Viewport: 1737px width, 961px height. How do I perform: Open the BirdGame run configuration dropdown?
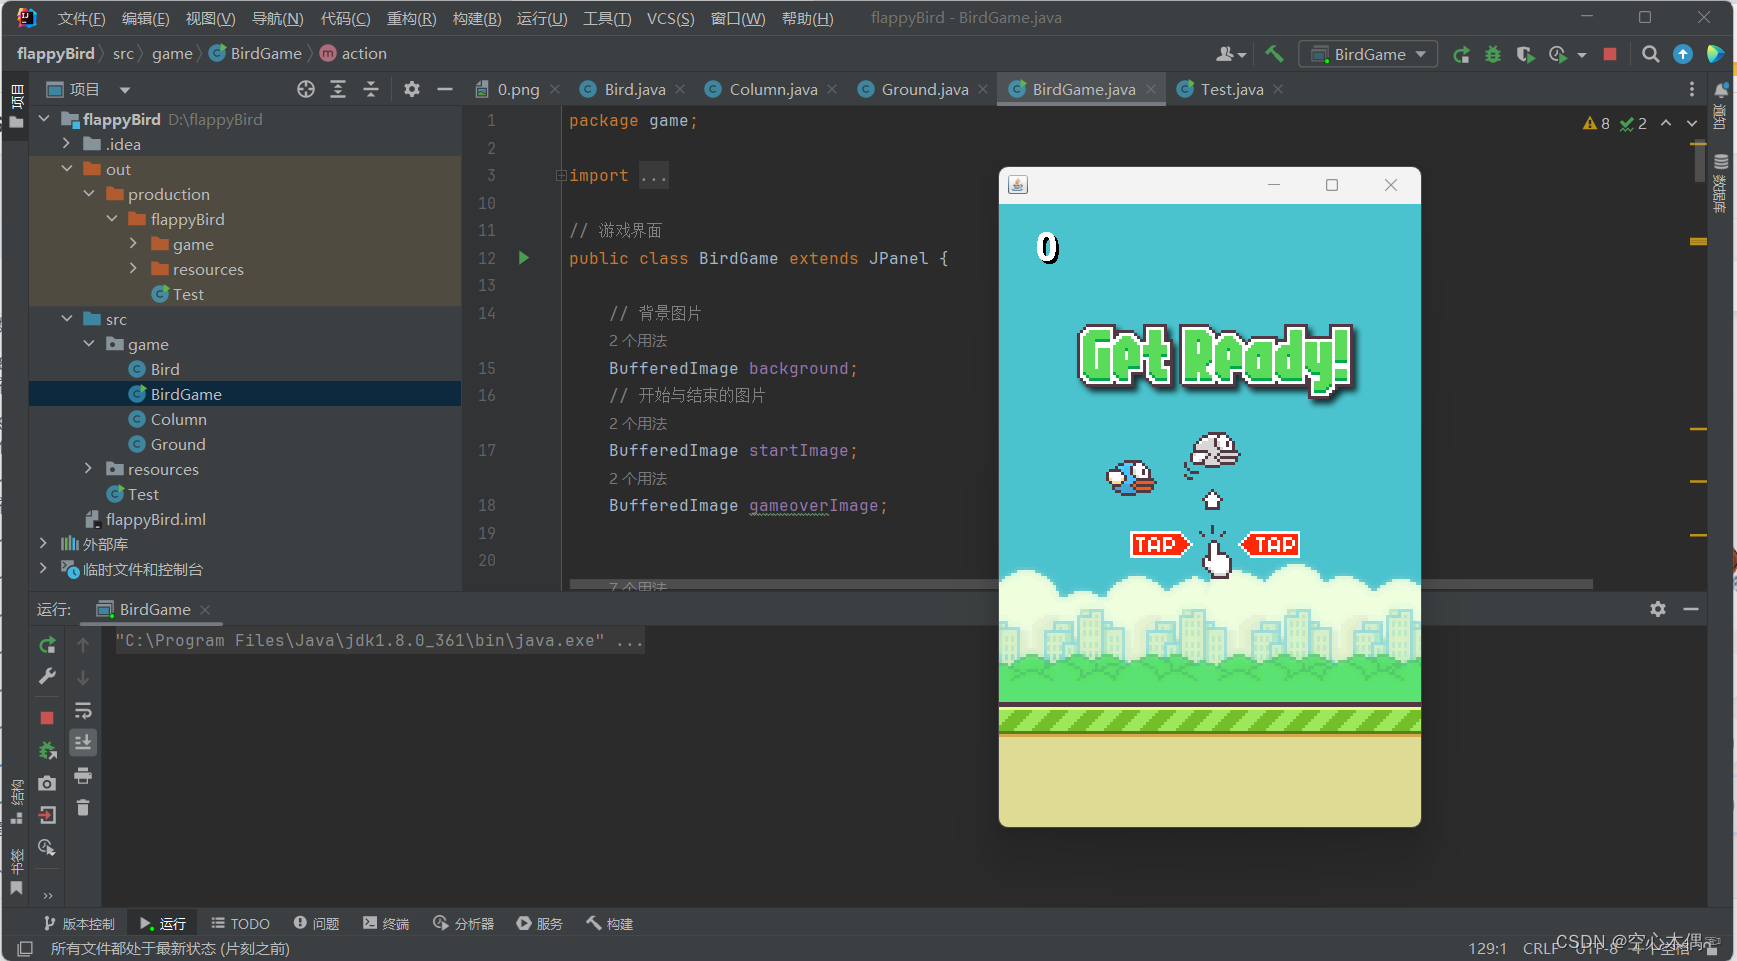click(x=1368, y=54)
